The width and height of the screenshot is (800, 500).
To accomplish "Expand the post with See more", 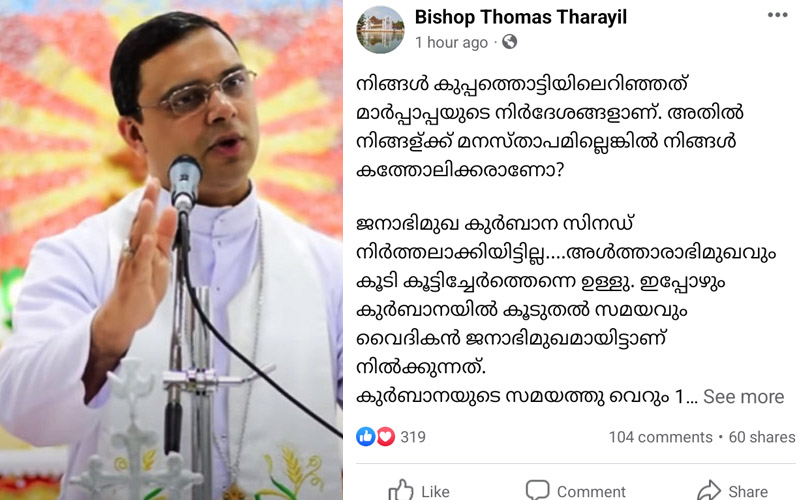I will (x=743, y=396).
